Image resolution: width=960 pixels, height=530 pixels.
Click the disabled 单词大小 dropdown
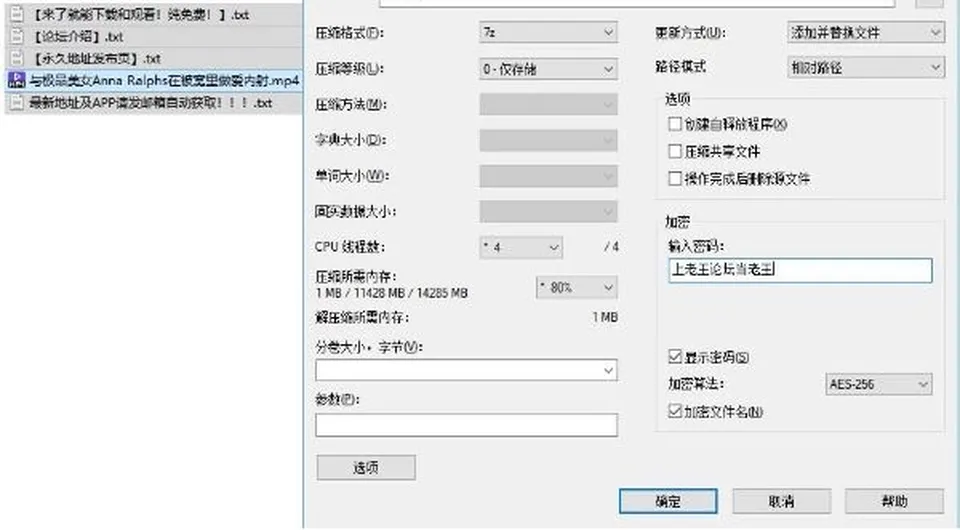tap(548, 176)
